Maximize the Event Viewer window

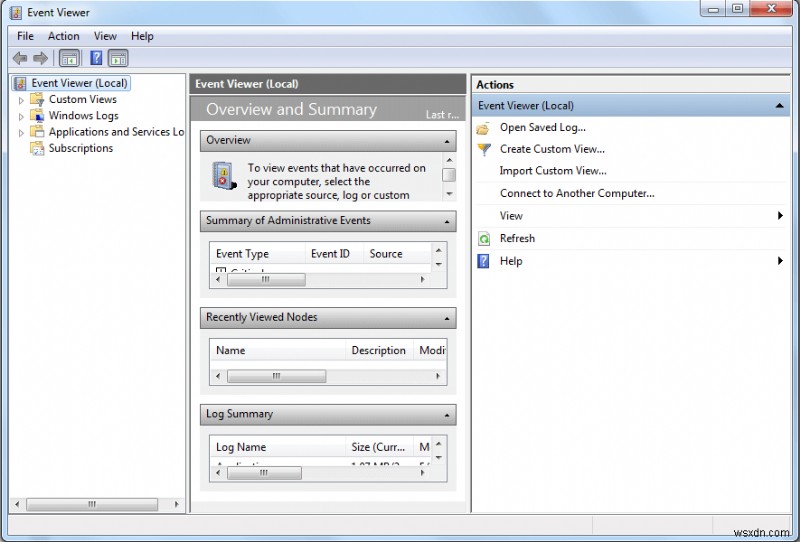coord(737,9)
